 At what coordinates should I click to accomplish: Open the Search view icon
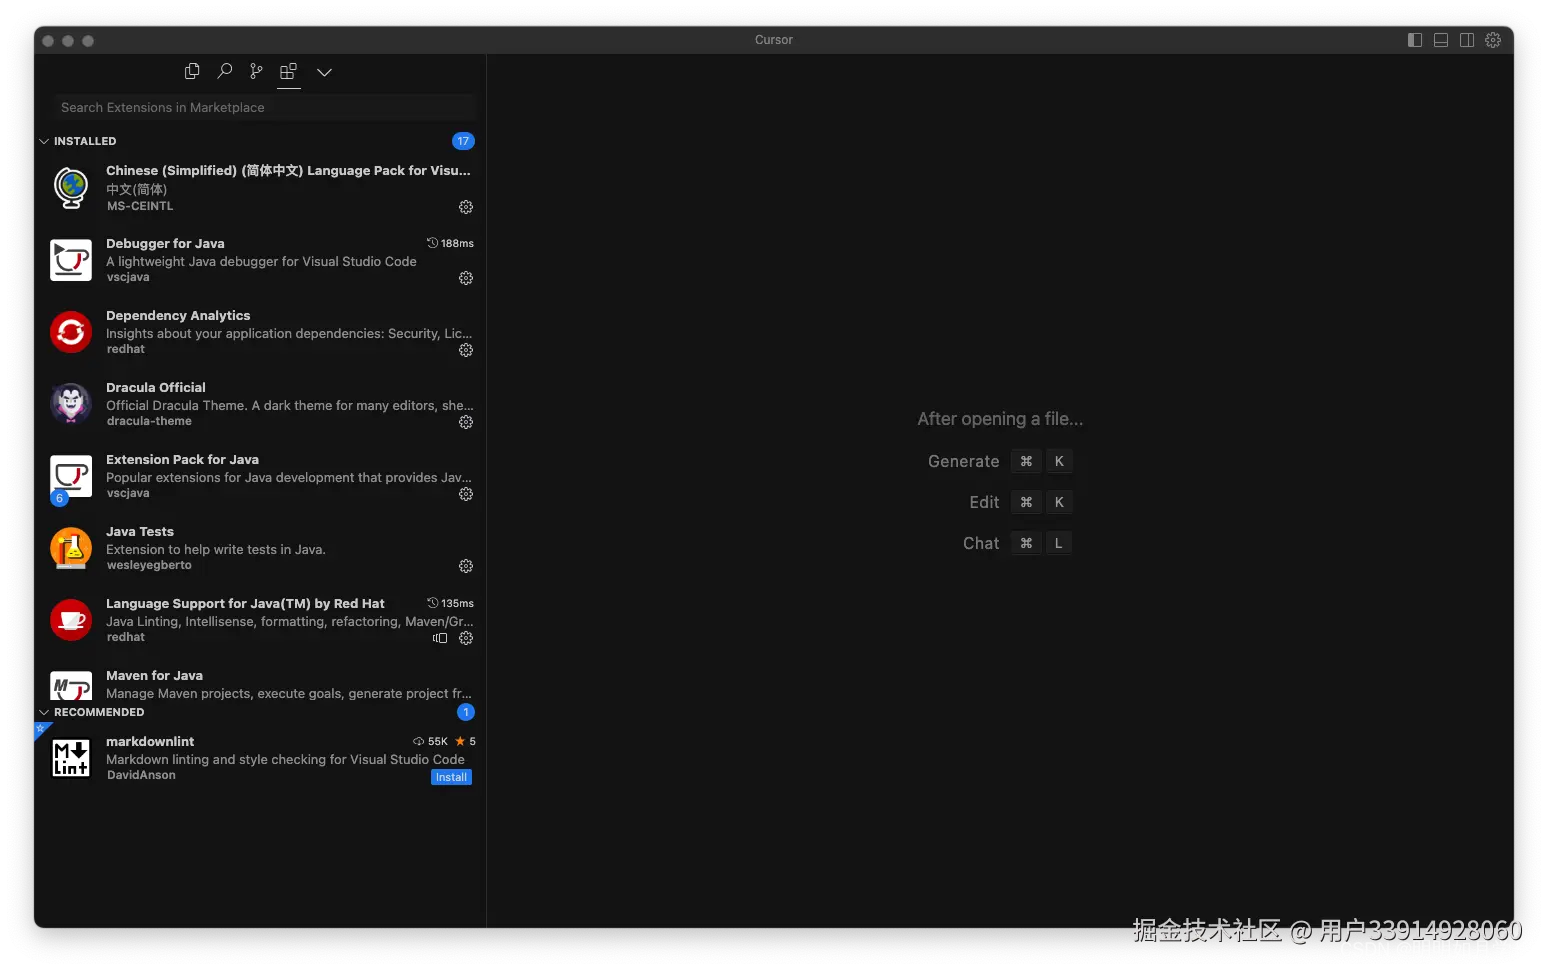(225, 71)
